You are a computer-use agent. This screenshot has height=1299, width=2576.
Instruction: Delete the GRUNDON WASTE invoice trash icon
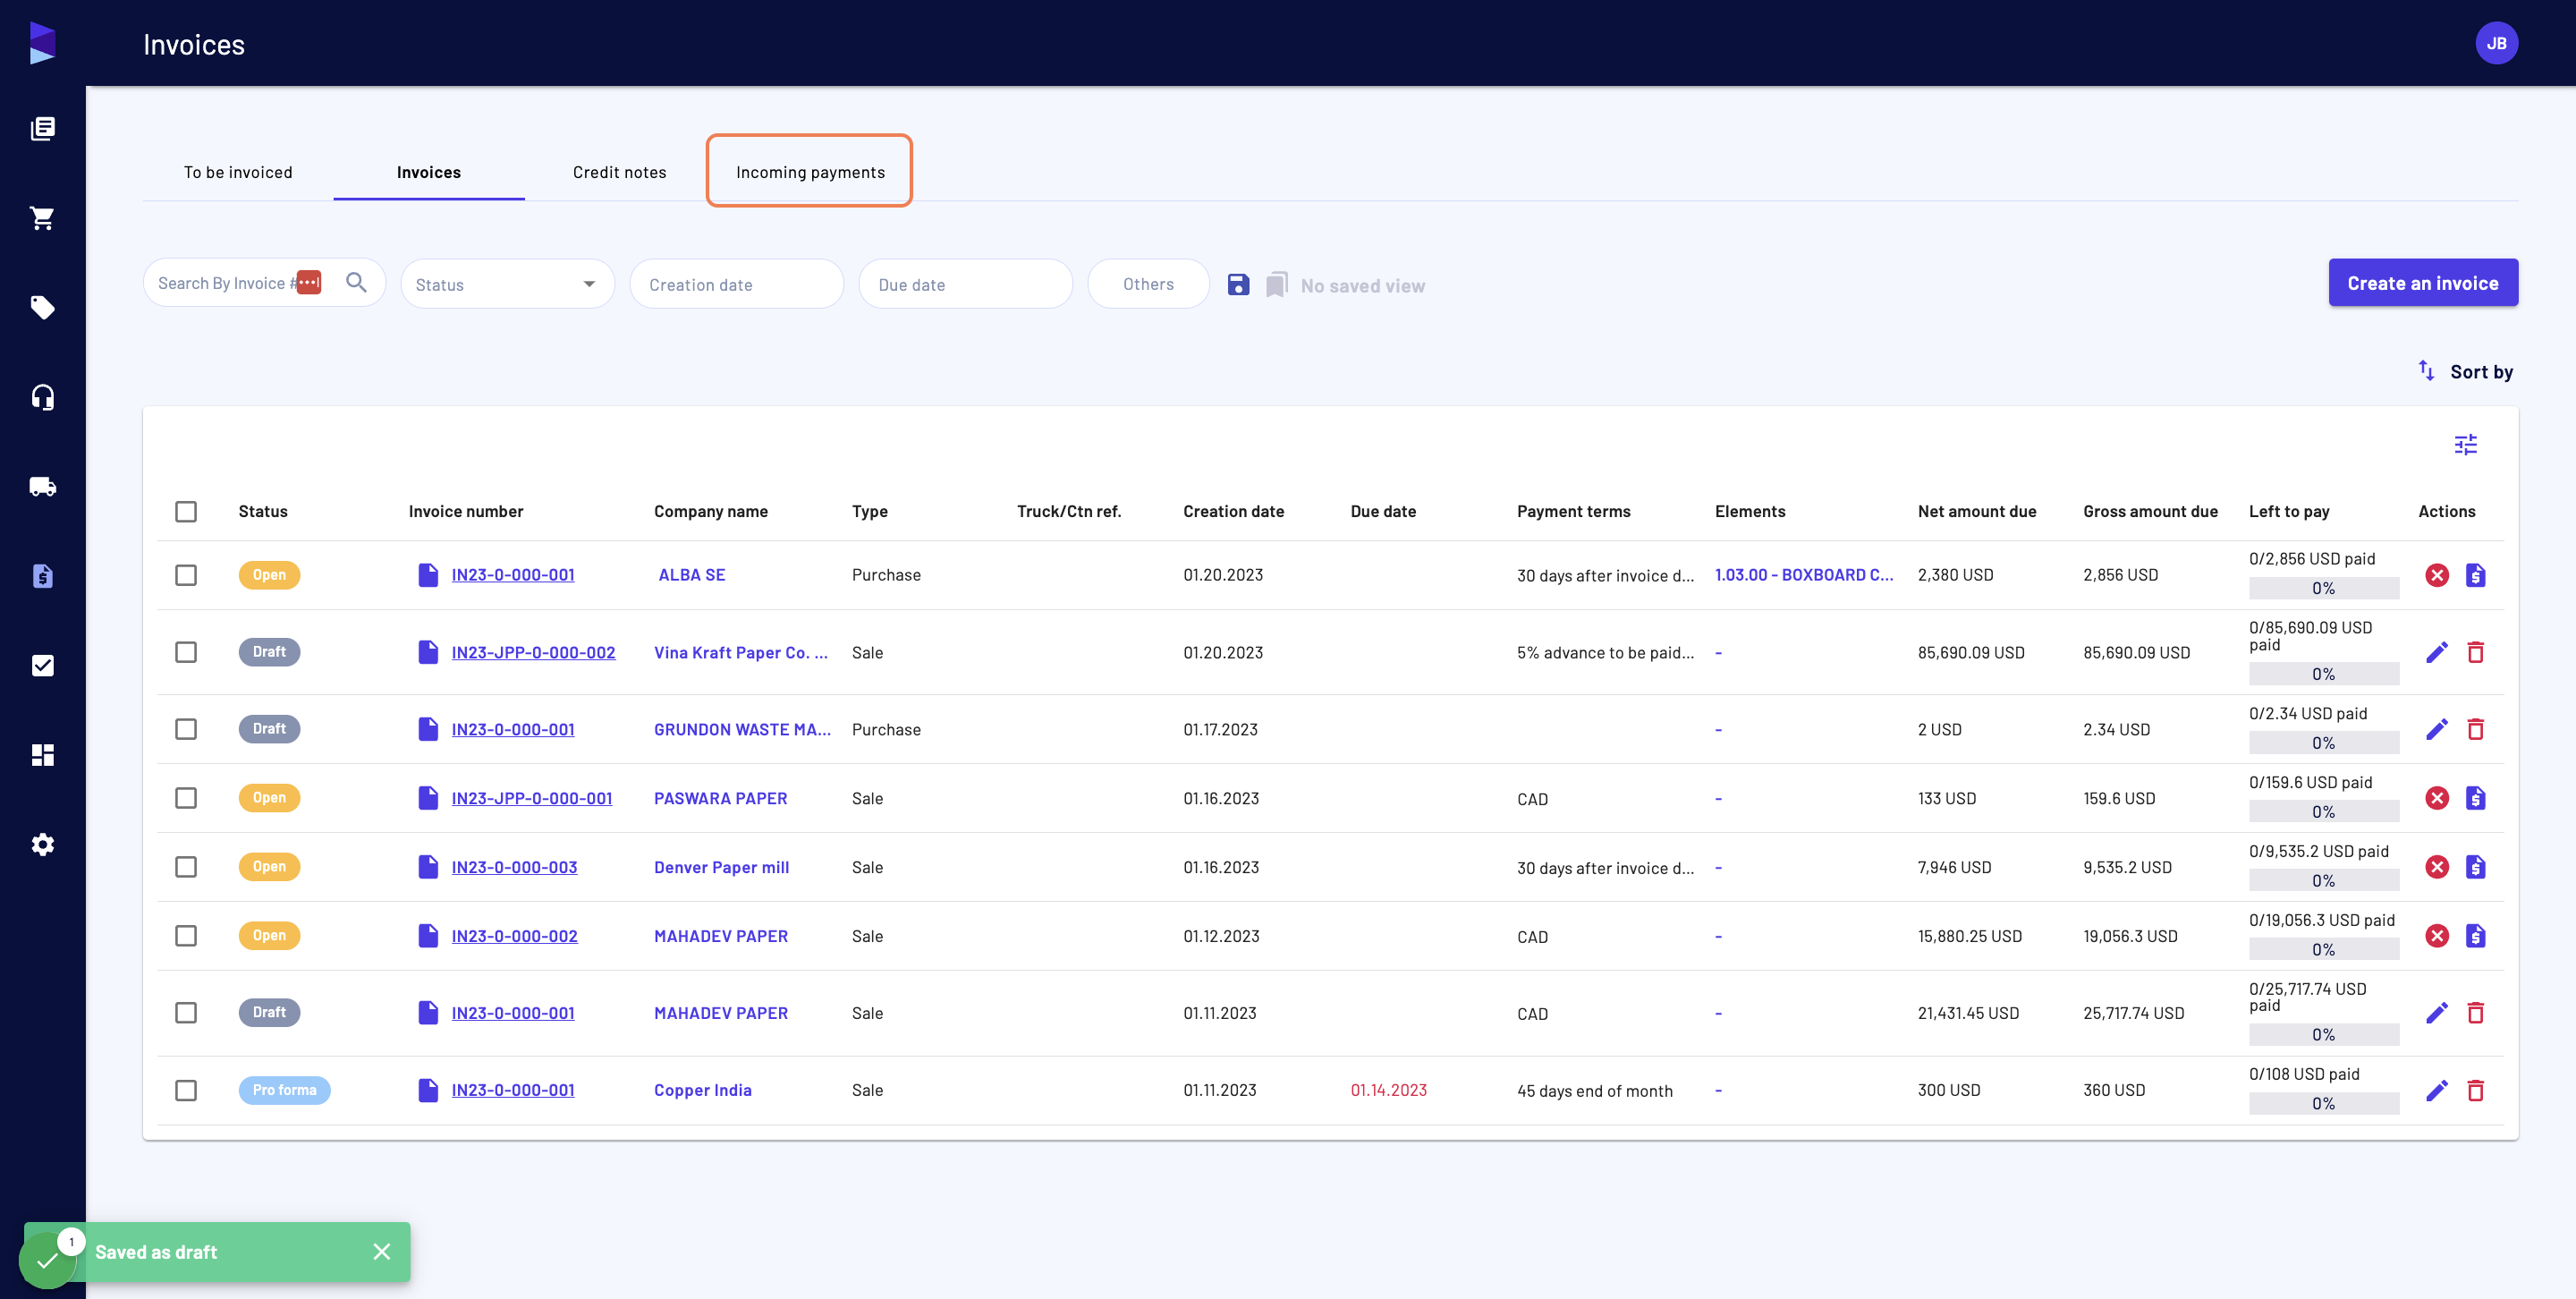click(x=2475, y=729)
